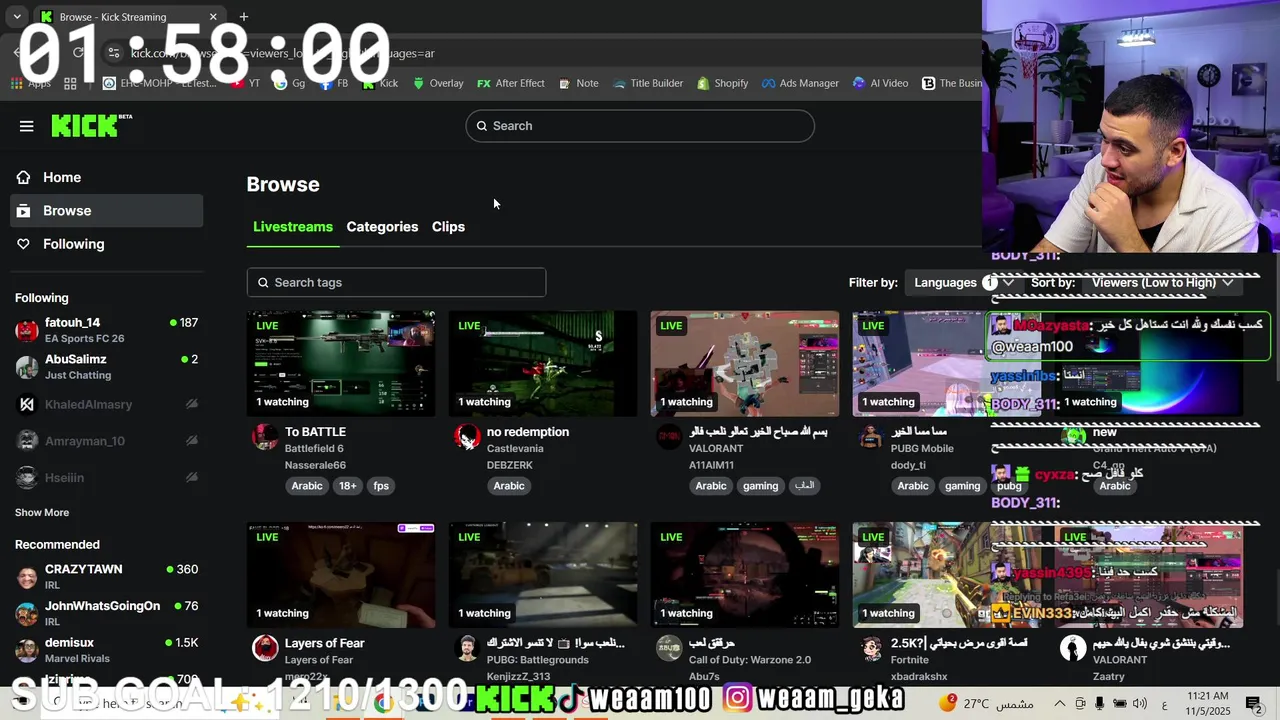Click the magnifier icon in Search tags
The image size is (1280, 720).
264,283
